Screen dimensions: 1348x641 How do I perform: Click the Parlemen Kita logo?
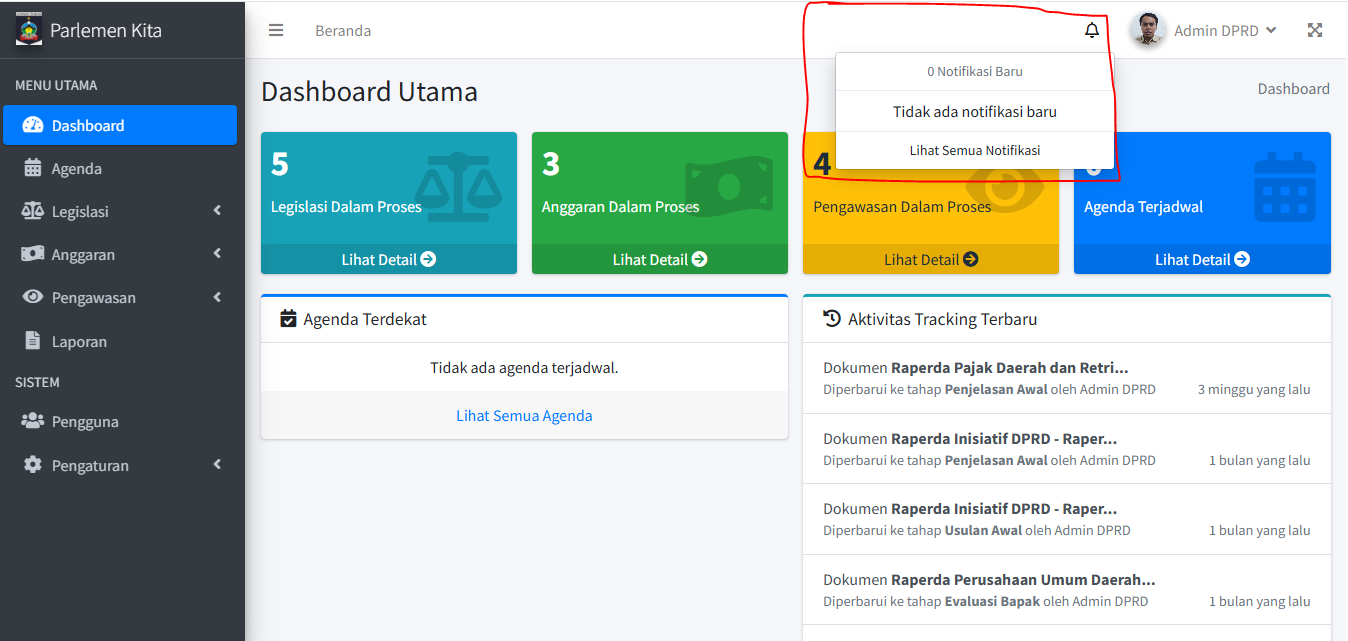(30, 29)
